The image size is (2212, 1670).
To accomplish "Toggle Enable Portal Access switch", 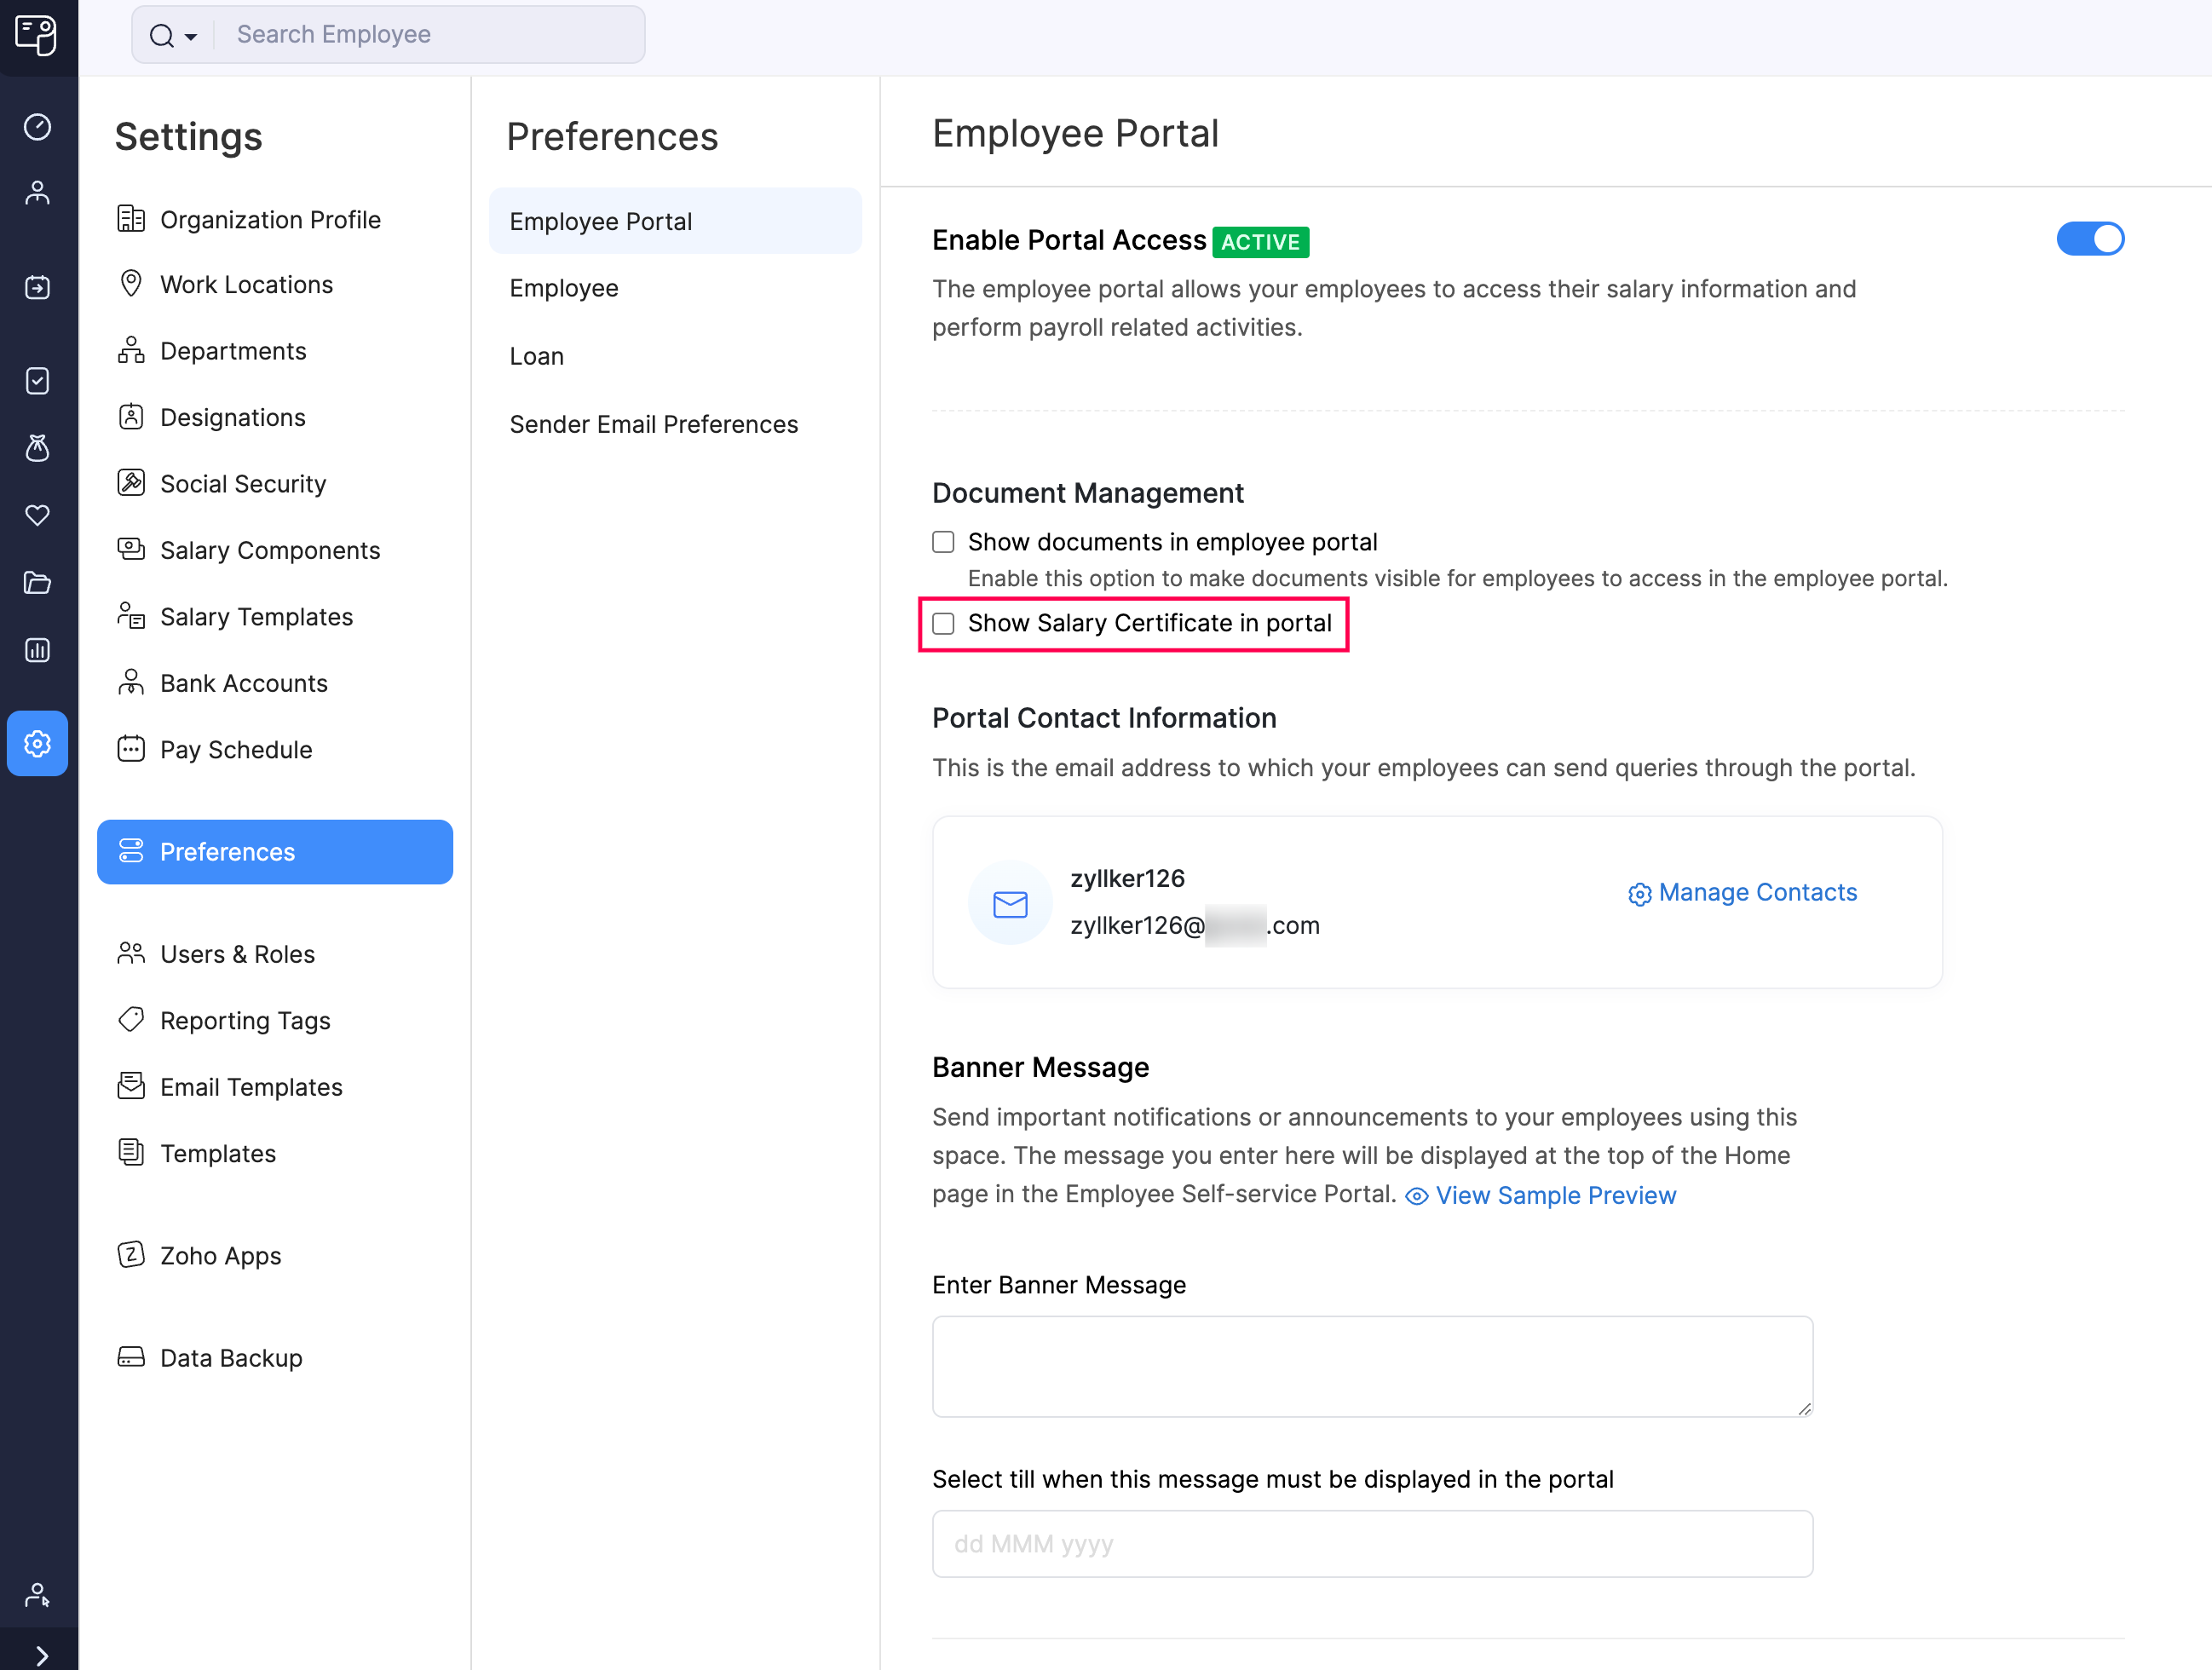I will (x=2089, y=237).
